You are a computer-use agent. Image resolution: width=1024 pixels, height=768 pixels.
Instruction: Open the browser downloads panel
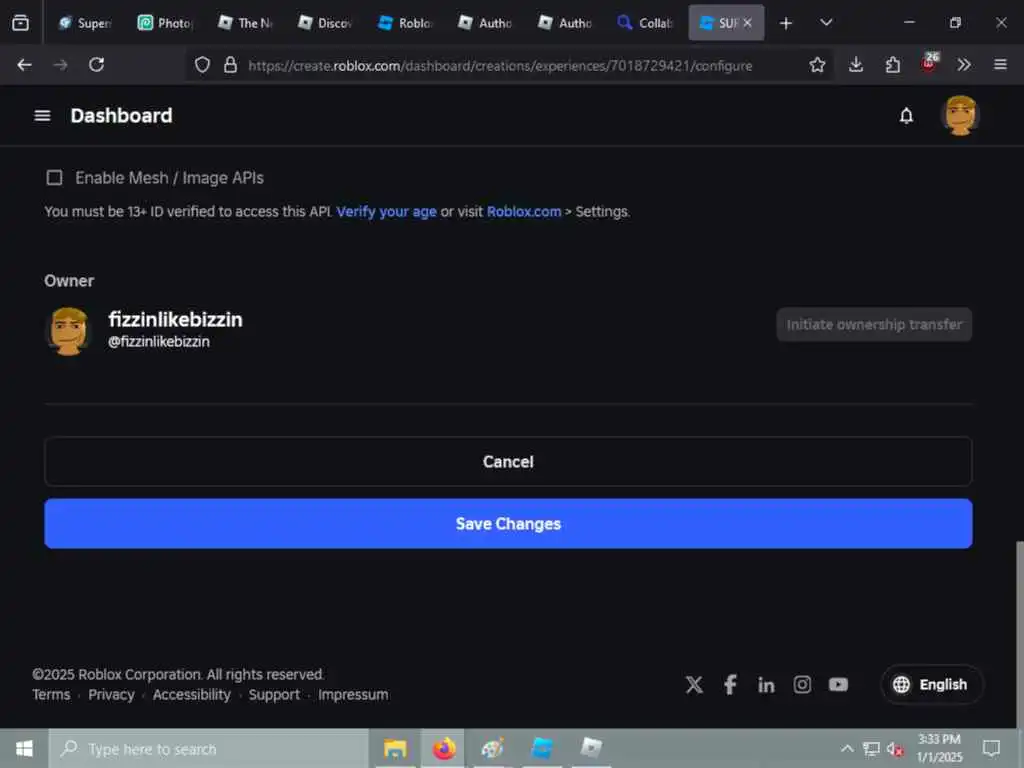856,65
